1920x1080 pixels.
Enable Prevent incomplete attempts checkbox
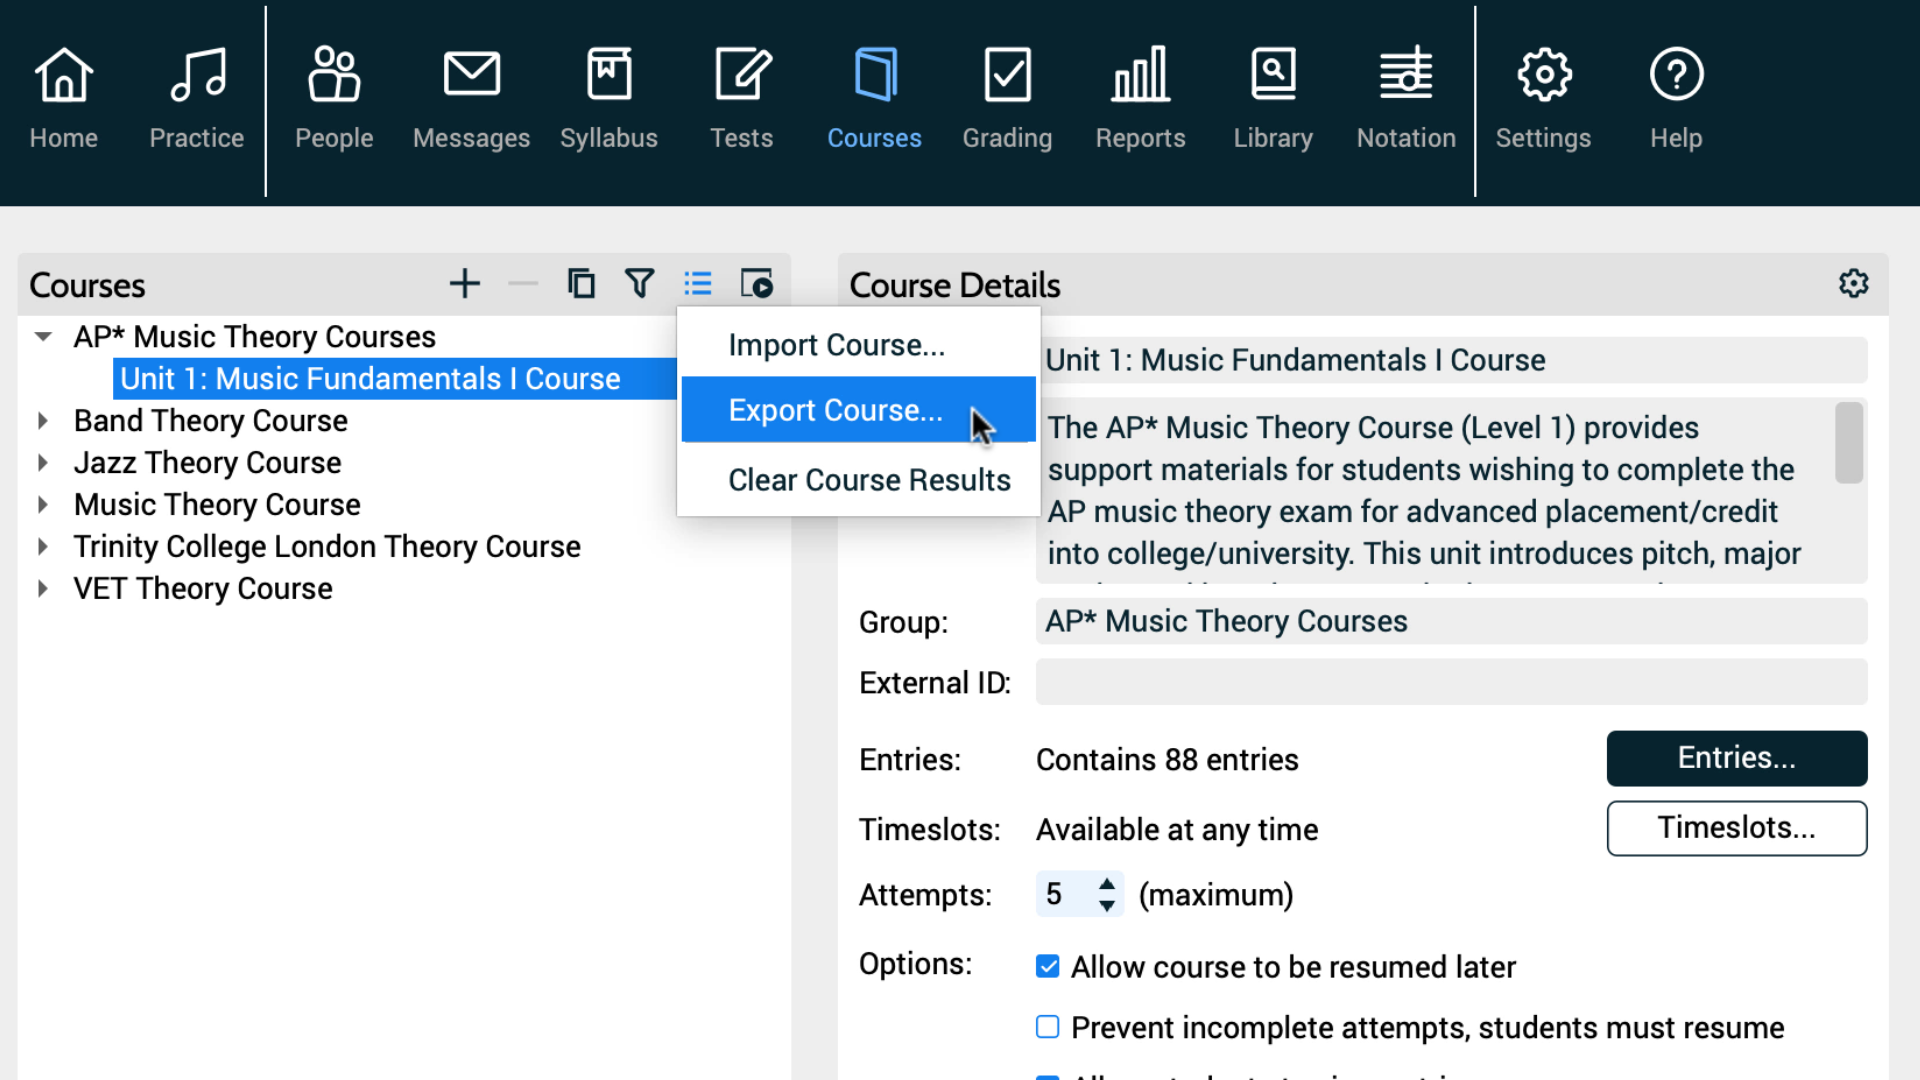pos(1047,1027)
